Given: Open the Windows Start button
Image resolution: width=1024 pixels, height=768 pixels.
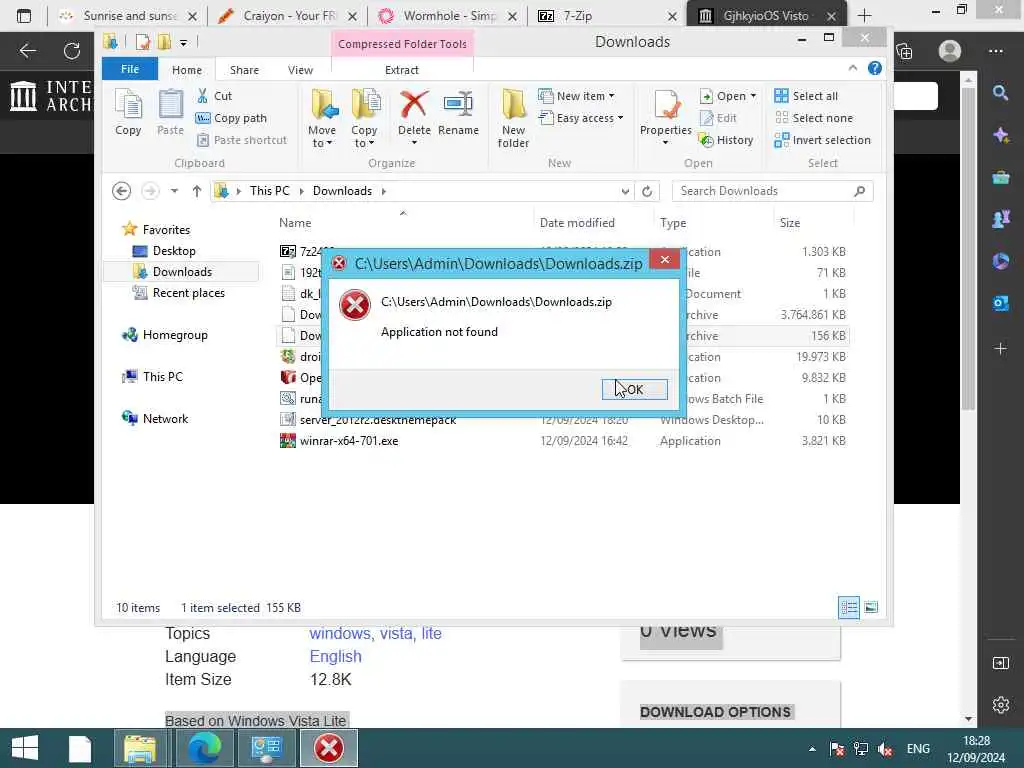Looking at the screenshot, I should tap(25, 748).
